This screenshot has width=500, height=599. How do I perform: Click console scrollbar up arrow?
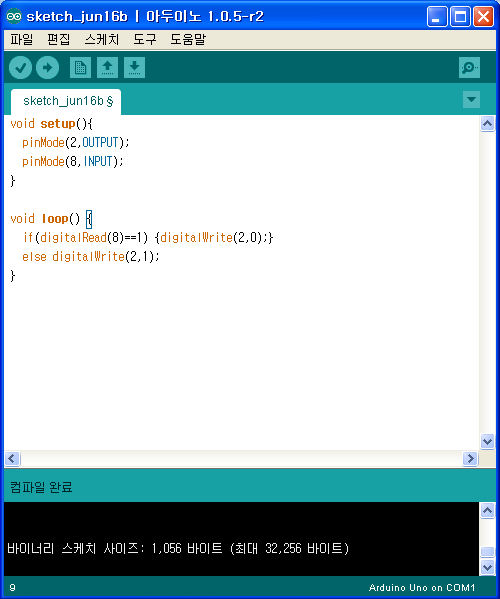(x=487, y=510)
